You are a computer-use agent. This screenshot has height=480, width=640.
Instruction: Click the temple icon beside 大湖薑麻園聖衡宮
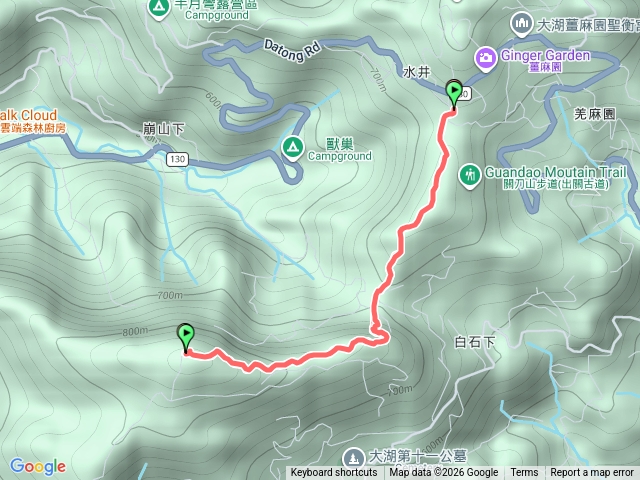pyautogui.click(x=521, y=24)
